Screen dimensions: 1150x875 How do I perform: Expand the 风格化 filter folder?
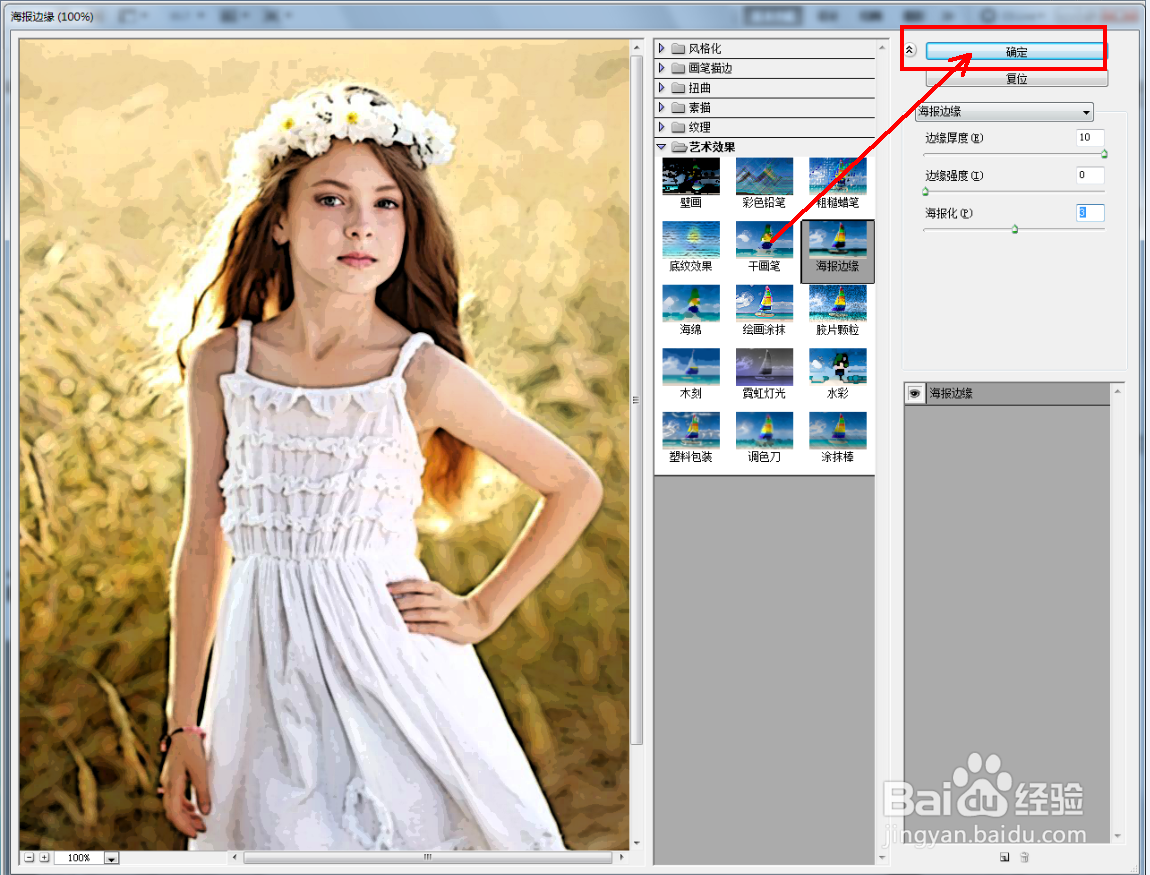[x=662, y=48]
